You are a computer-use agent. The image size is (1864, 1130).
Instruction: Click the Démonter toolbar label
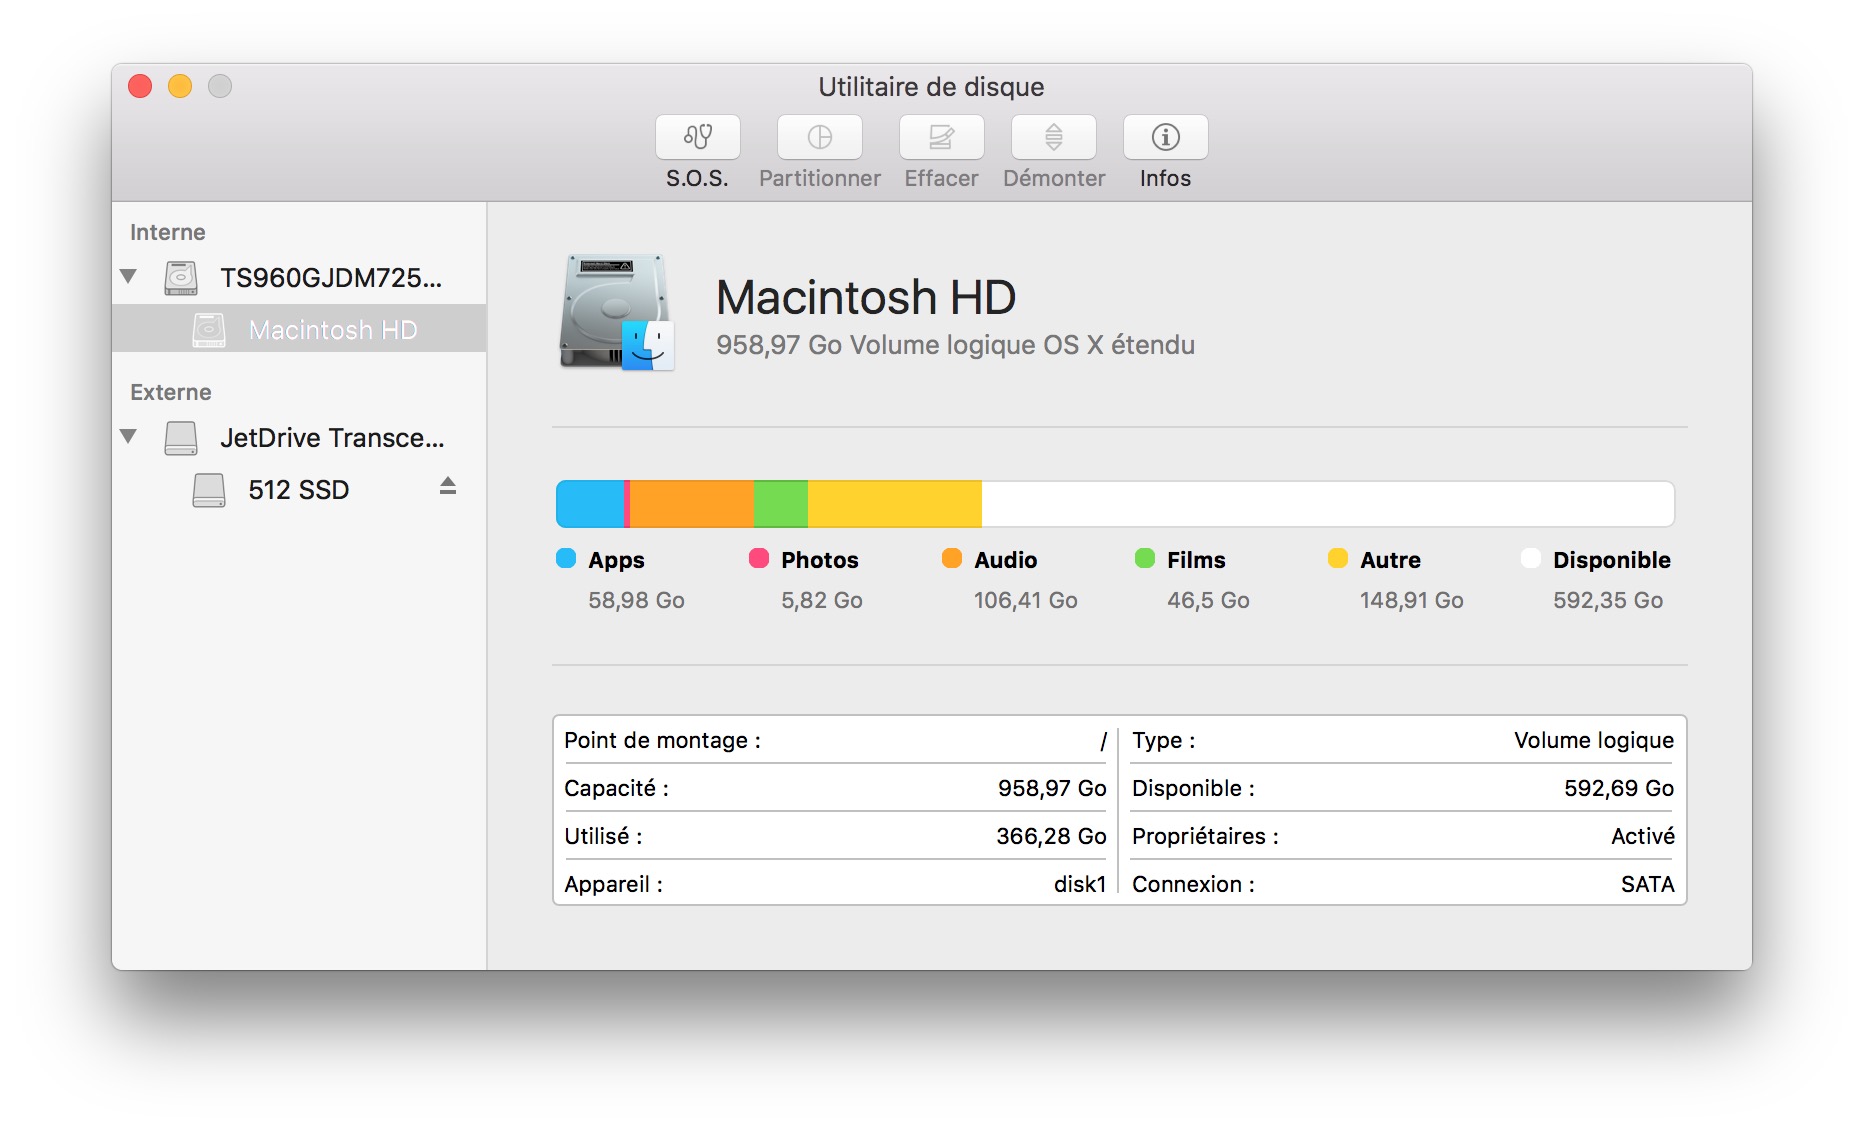click(1054, 178)
